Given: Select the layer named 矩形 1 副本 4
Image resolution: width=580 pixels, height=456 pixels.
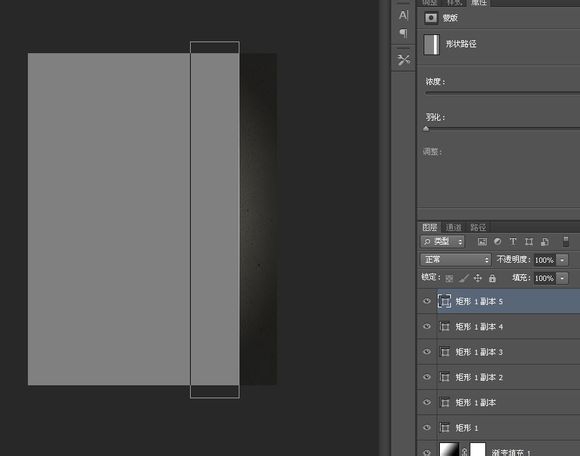Looking at the screenshot, I should [x=479, y=327].
